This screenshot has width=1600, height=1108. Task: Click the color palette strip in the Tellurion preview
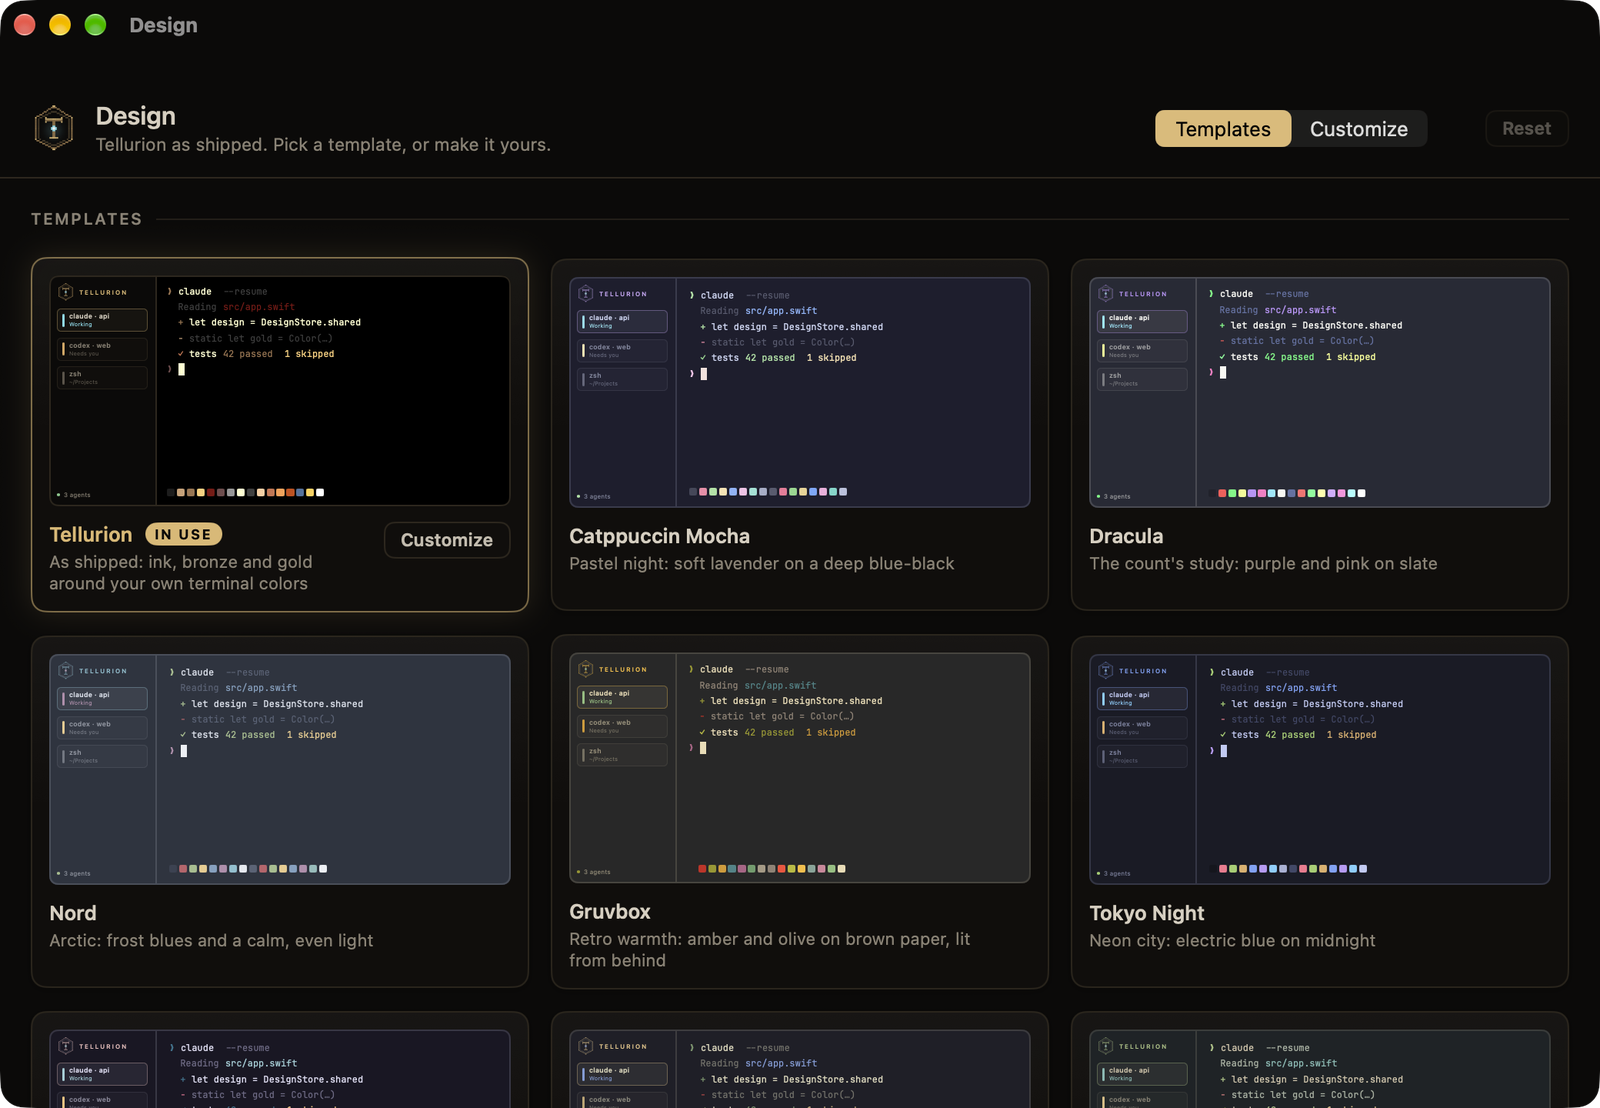click(x=245, y=492)
